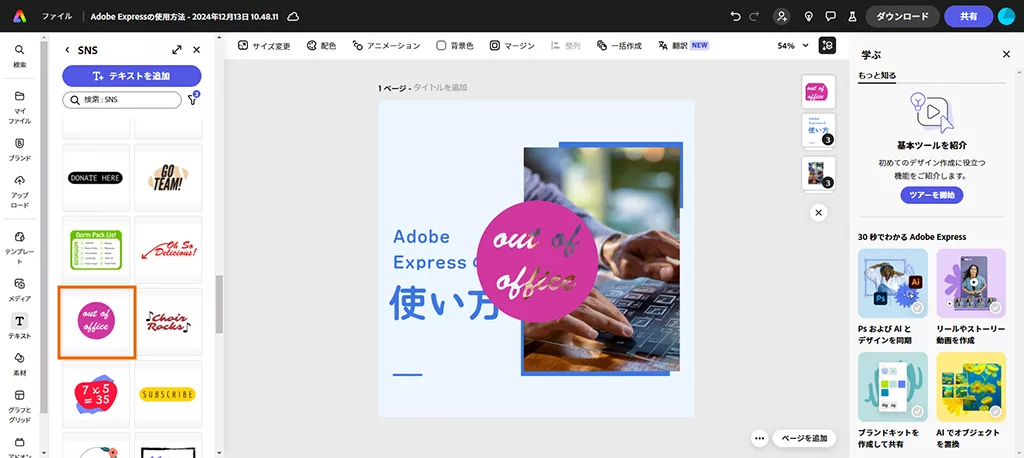Viewport: 1024px width, 458px height.
Task: Open the 一括作成 tool
Action: [x=619, y=46]
